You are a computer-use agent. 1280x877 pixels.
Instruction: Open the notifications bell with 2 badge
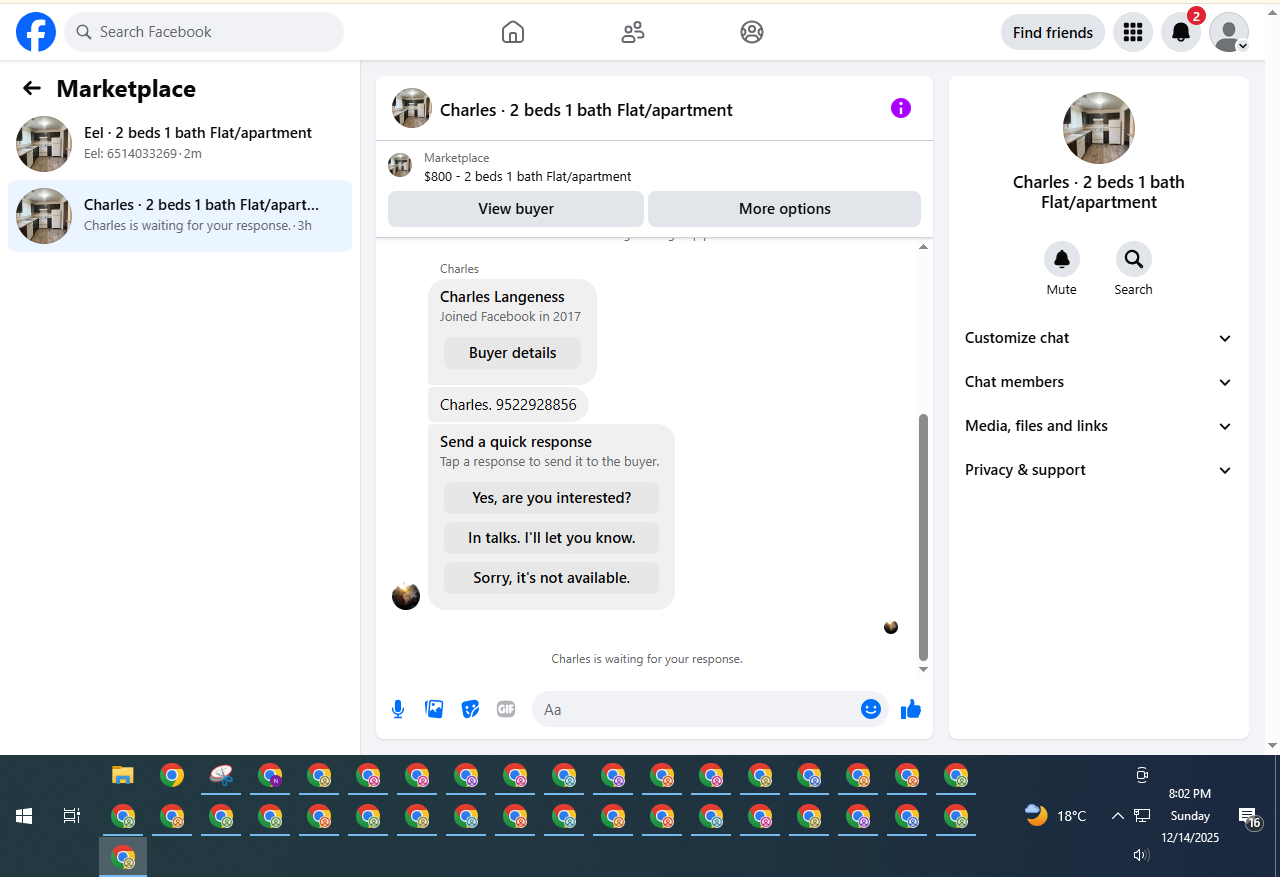click(x=1181, y=32)
